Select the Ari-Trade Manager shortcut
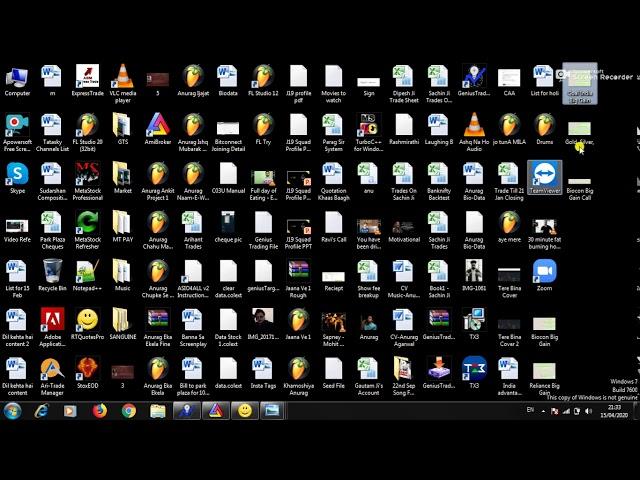The width and height of the screenshot is (640, 480). tap(52, 376)
